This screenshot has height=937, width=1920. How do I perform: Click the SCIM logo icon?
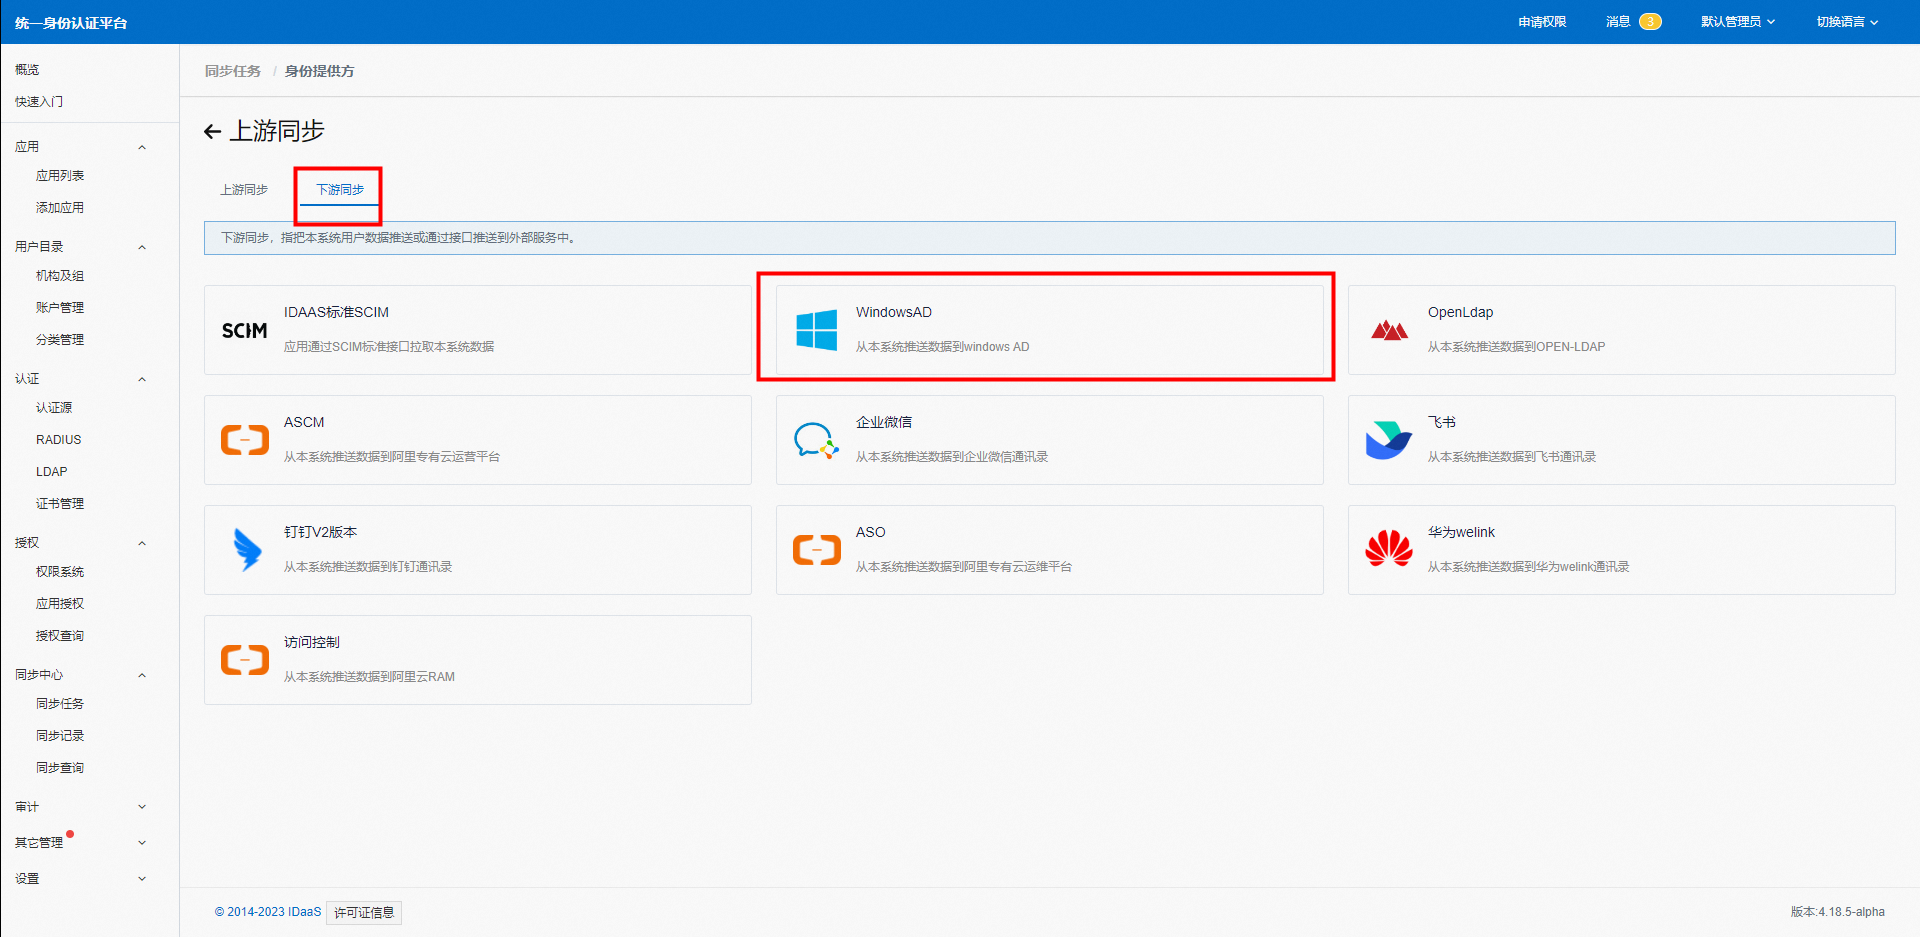click(x=244, y=330)
